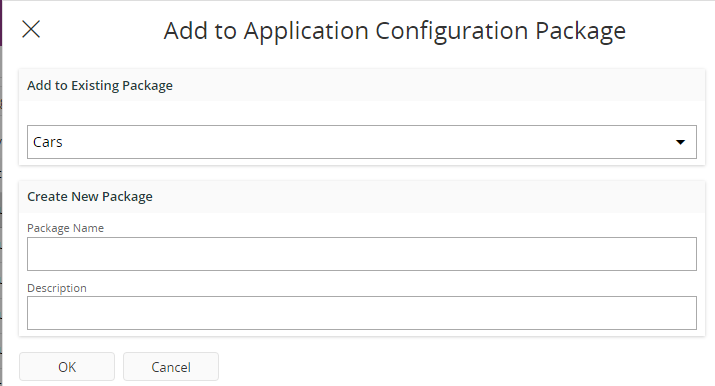Close the dialog with the X icon
Viewport: 715px width, 386px height.
coord(31,30)
